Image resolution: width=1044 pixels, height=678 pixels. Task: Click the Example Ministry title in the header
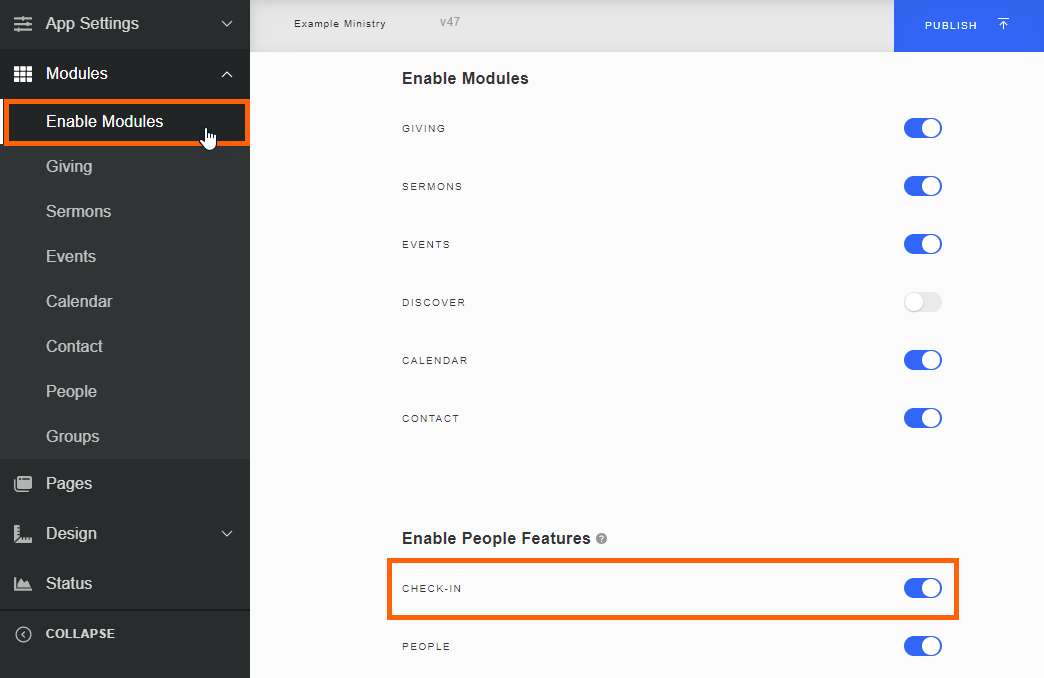point(339,23)
